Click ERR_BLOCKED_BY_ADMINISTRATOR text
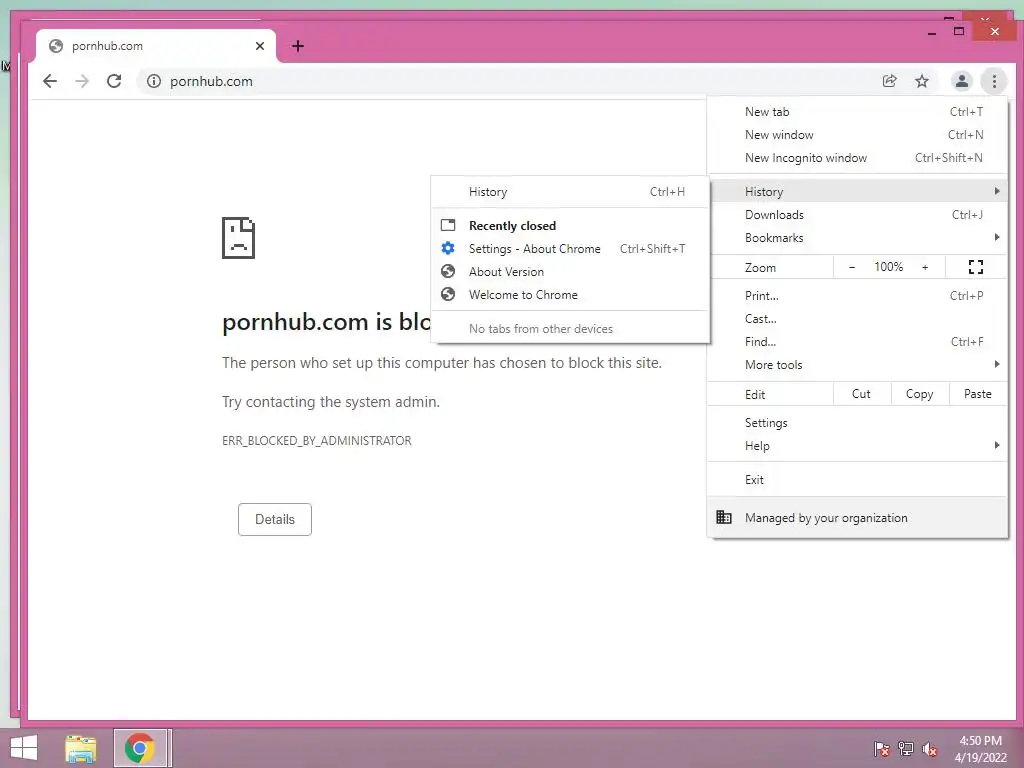Screen dimensions: 1024x768 (x=317, y=440)
